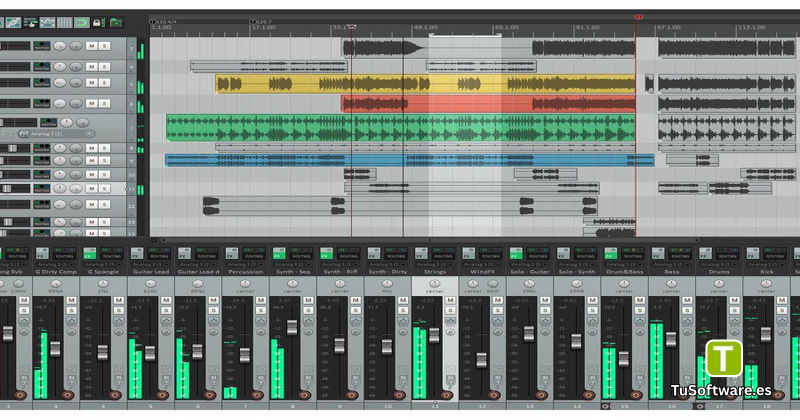Click the WindFX strip name
The width and height of the screenshot is (800, 420).
point(482,272)
